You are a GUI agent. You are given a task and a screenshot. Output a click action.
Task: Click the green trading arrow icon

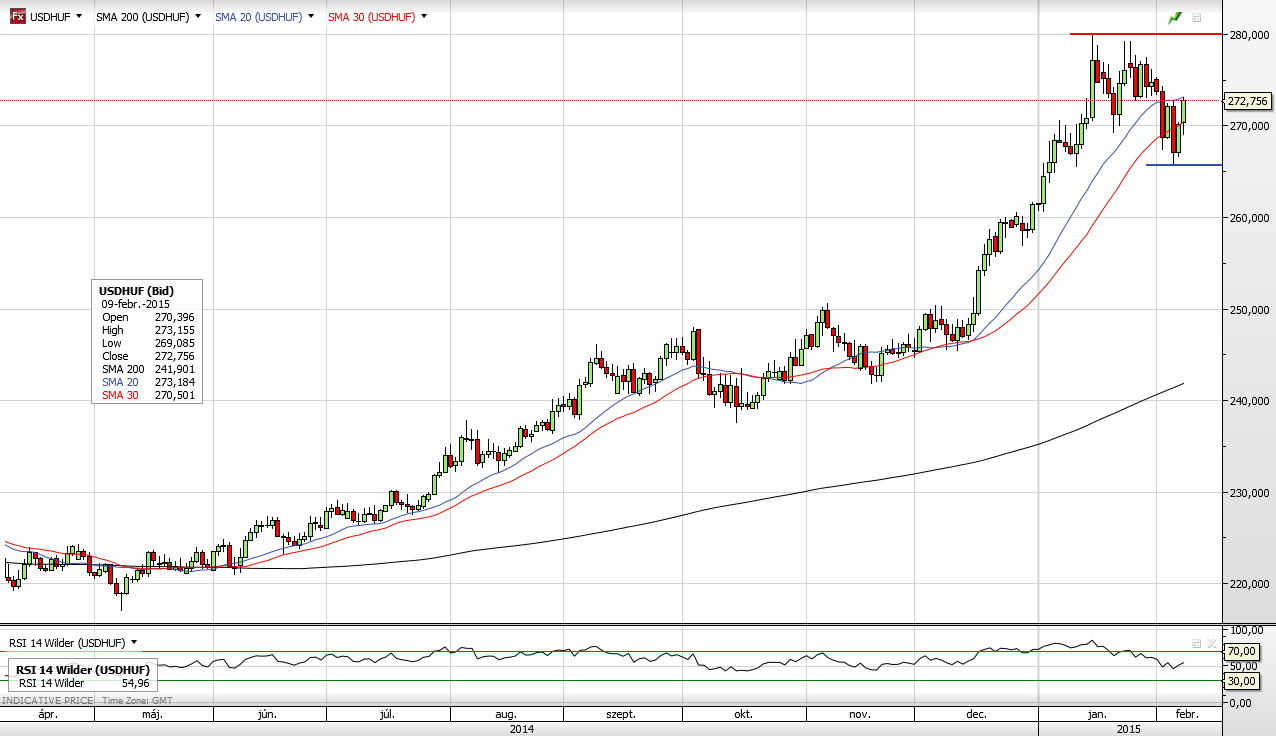[x=1175, y=18]
